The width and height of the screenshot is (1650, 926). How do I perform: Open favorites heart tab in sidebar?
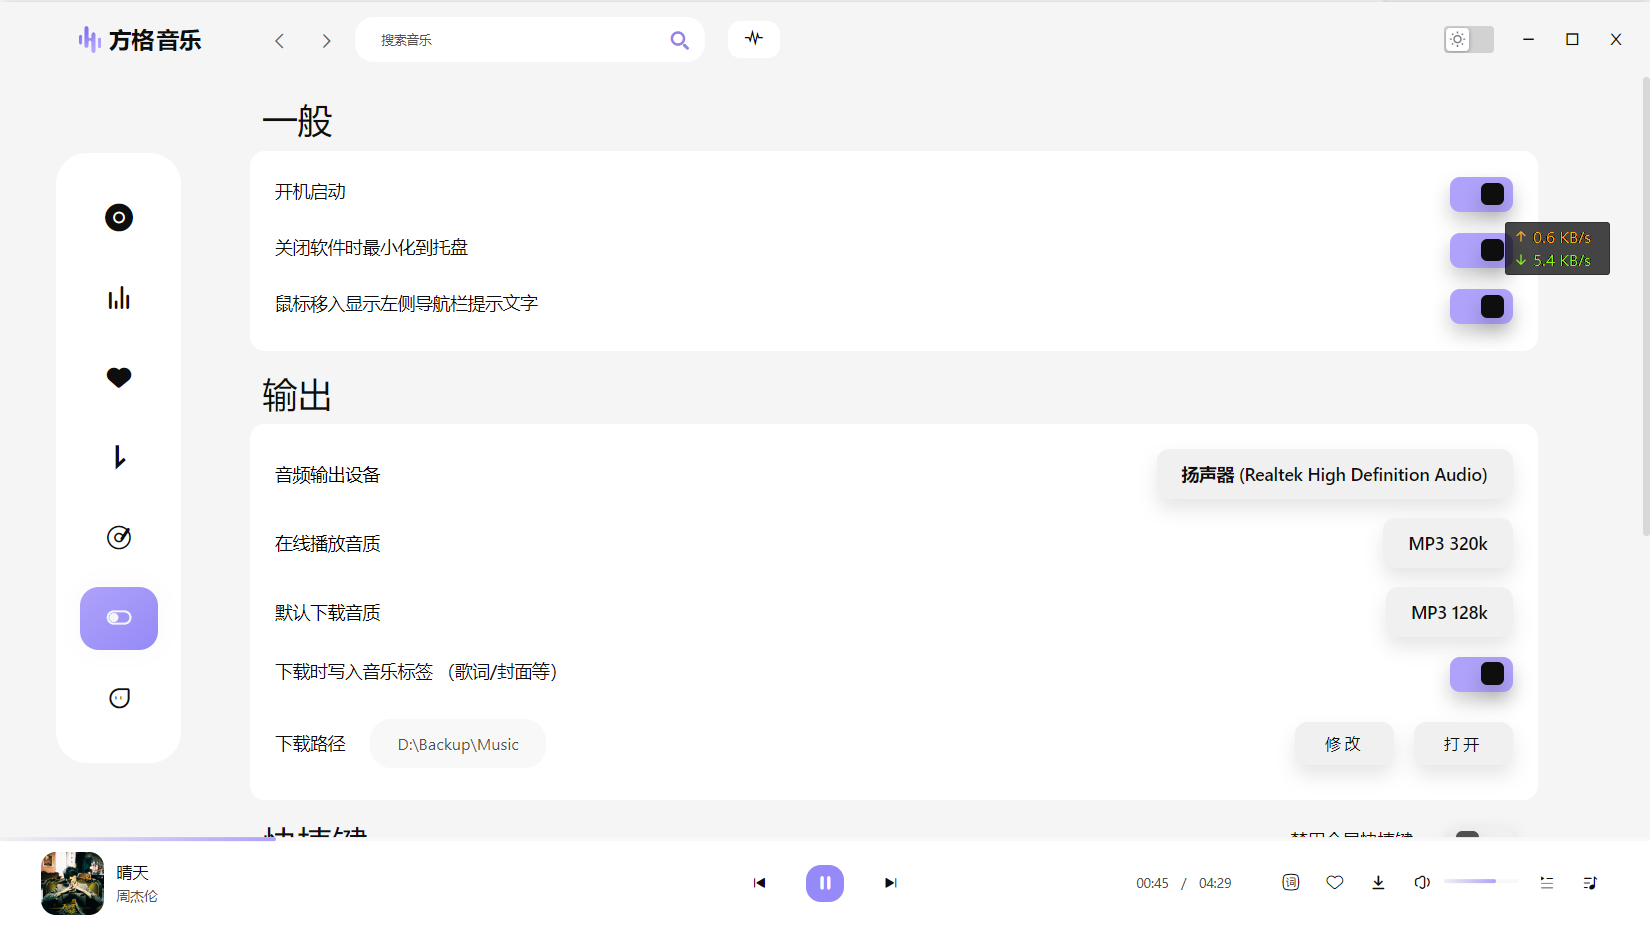(x=119, y=377)
